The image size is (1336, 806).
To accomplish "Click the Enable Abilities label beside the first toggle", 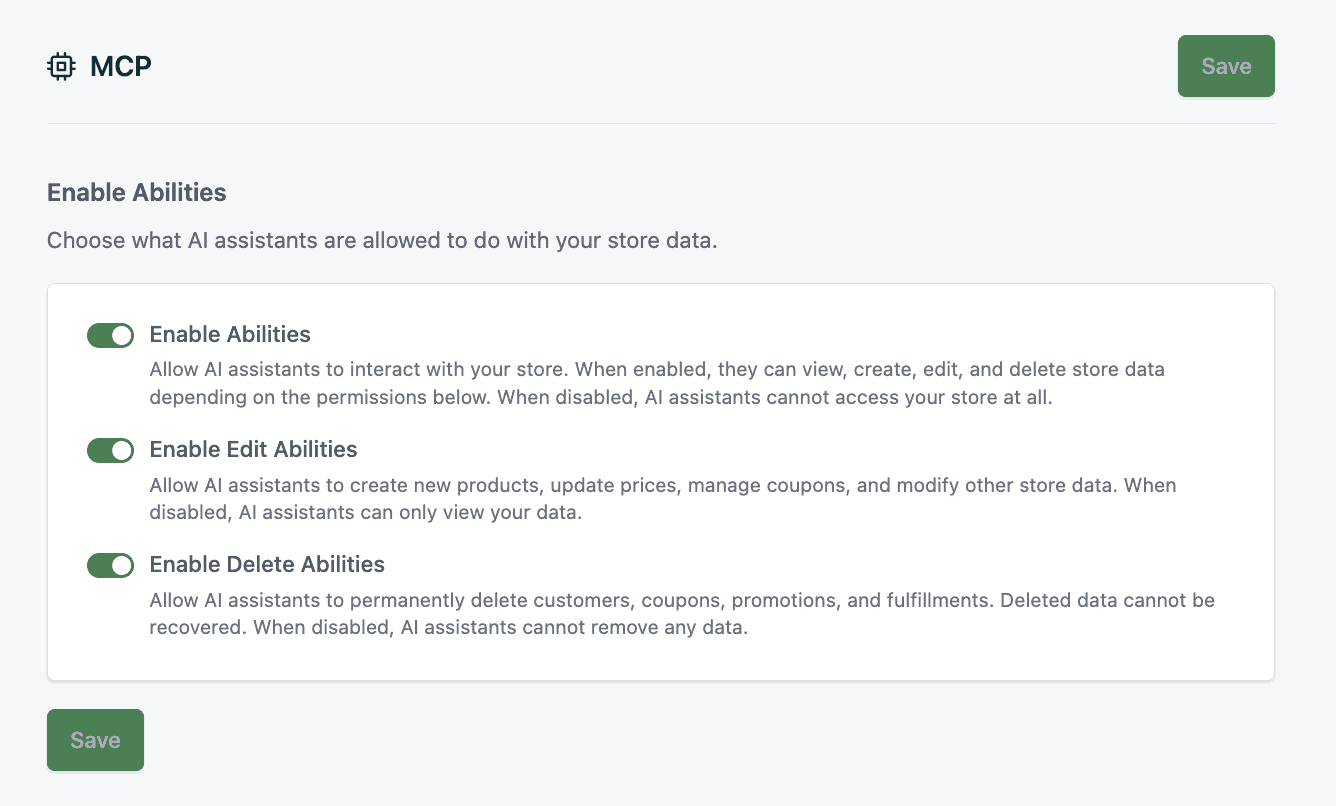I will pos(230,334).
